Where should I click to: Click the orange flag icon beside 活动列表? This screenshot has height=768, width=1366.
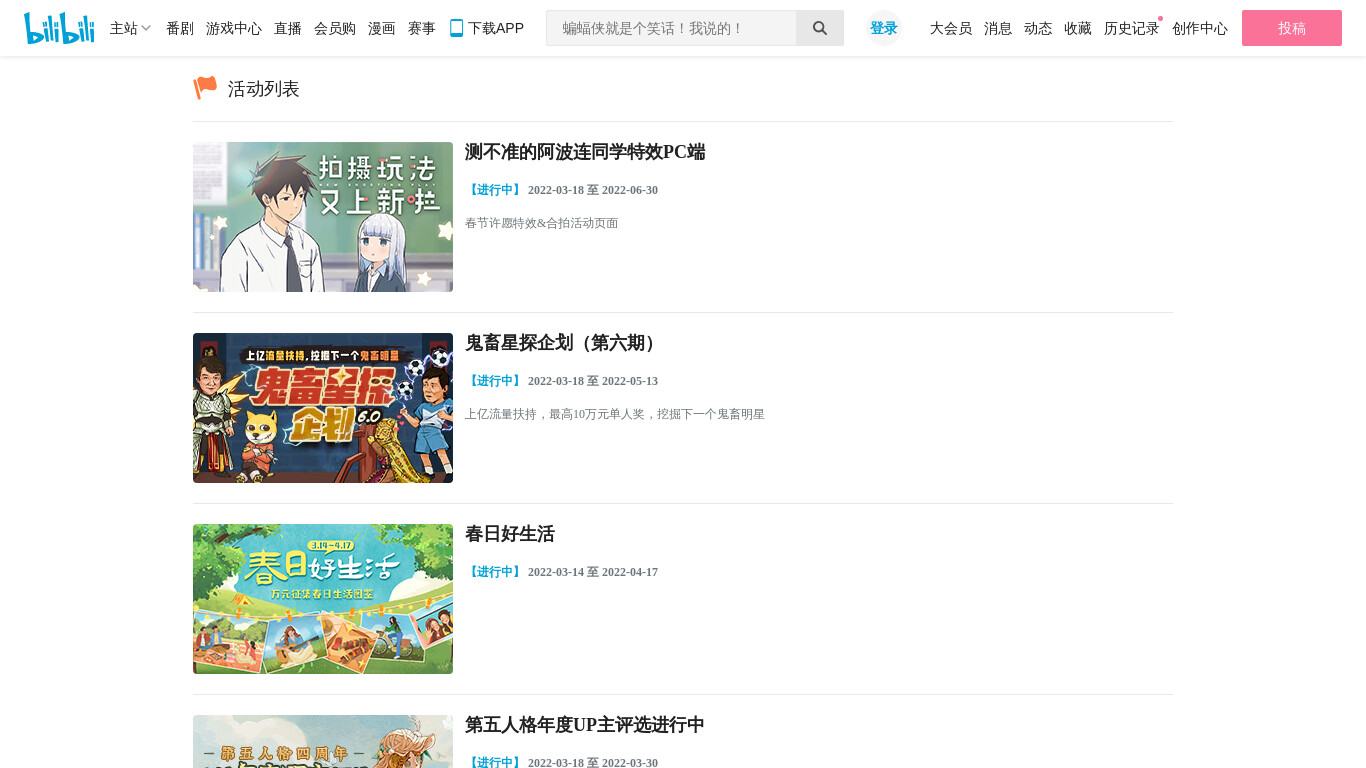tap(205, 88)
